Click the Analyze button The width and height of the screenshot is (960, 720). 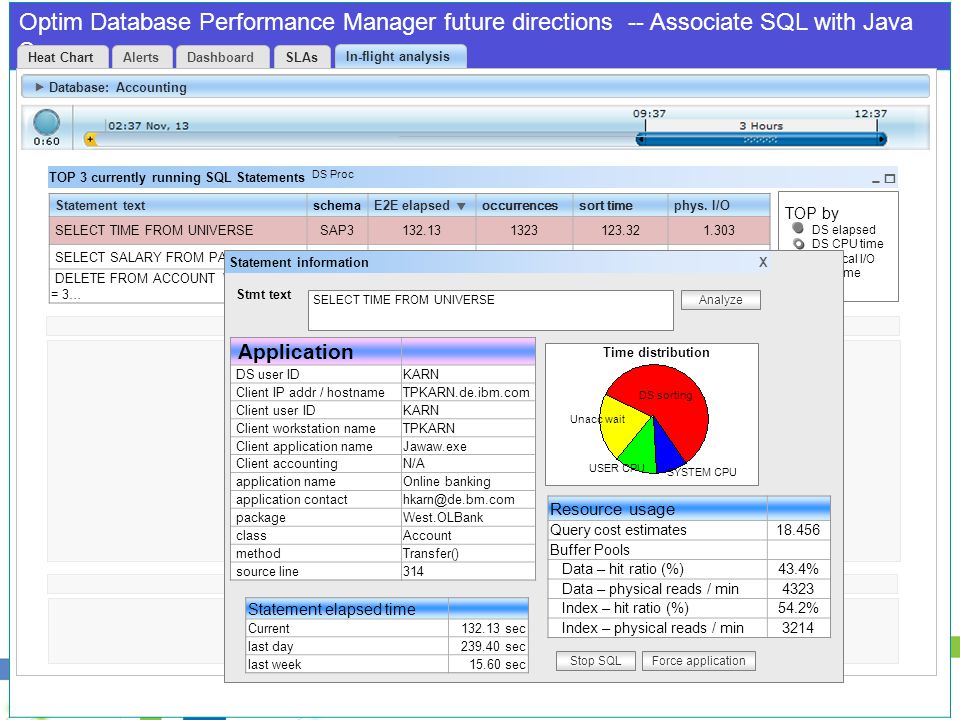click(x=721, y=300)
